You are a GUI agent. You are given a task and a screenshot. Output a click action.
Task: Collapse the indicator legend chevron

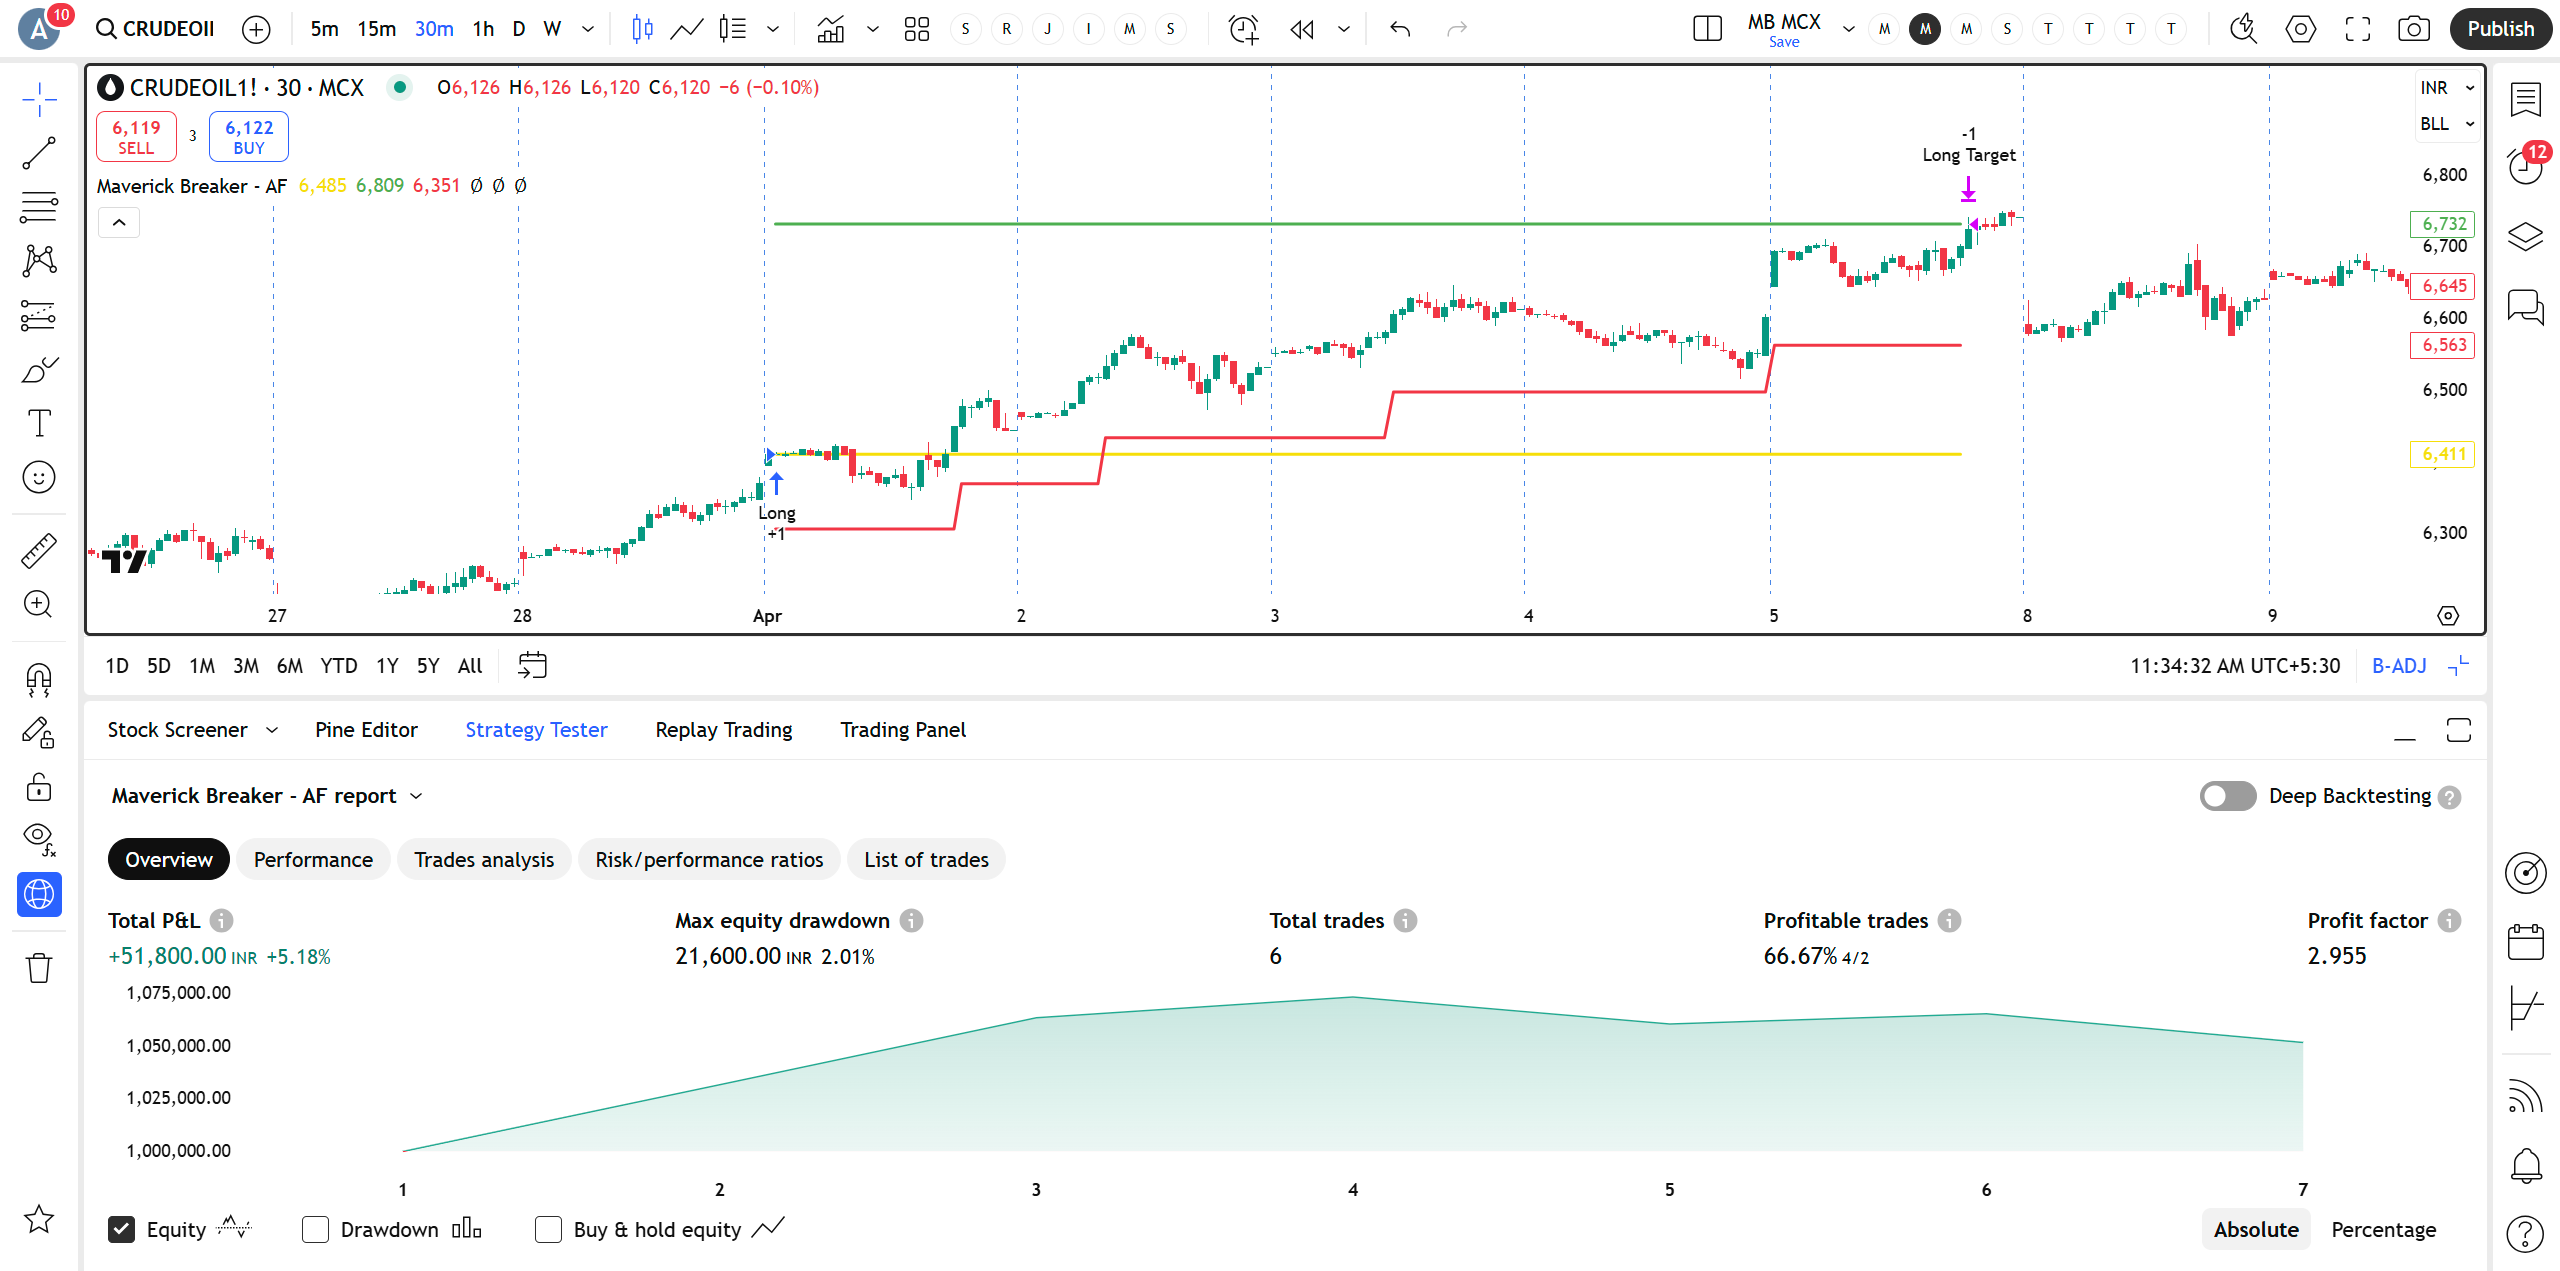pos(119,222)
